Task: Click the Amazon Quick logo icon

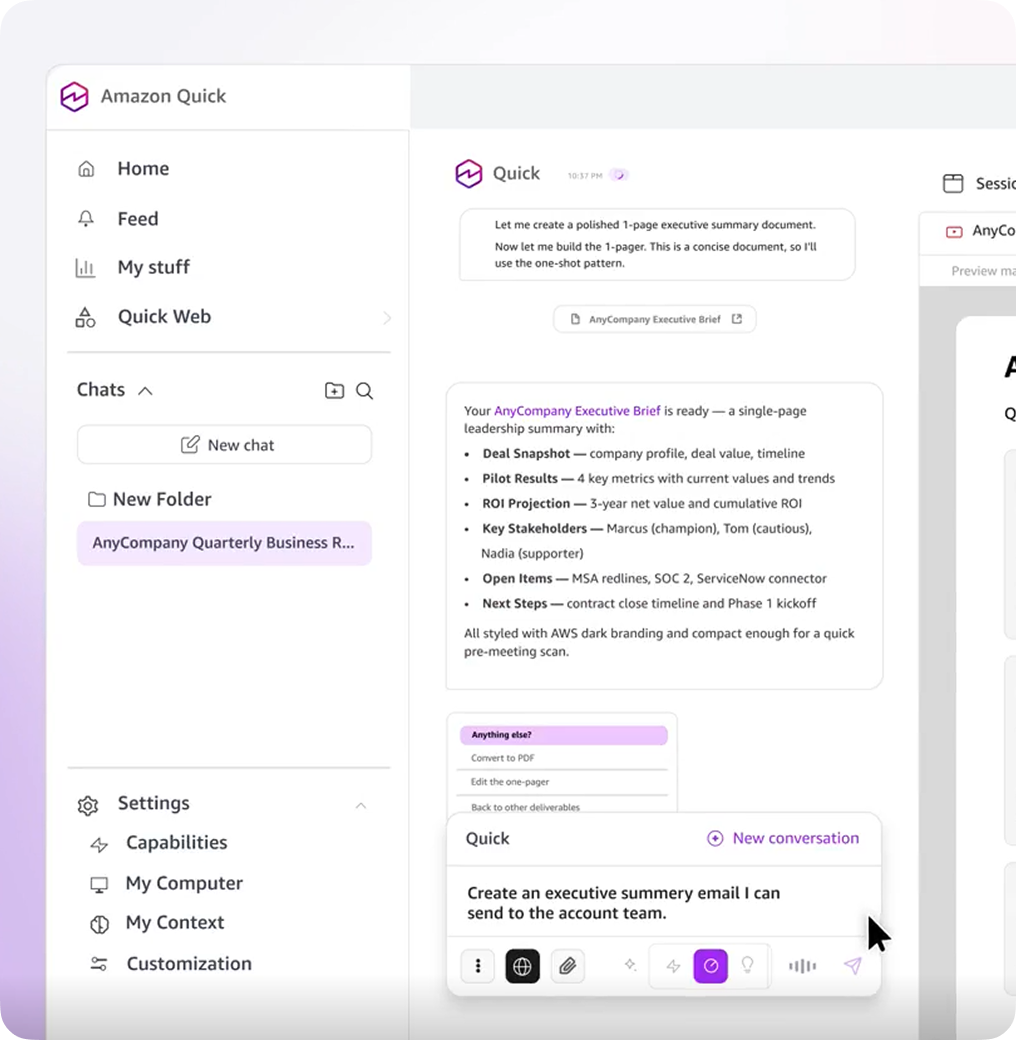Action: click(75, 97)
